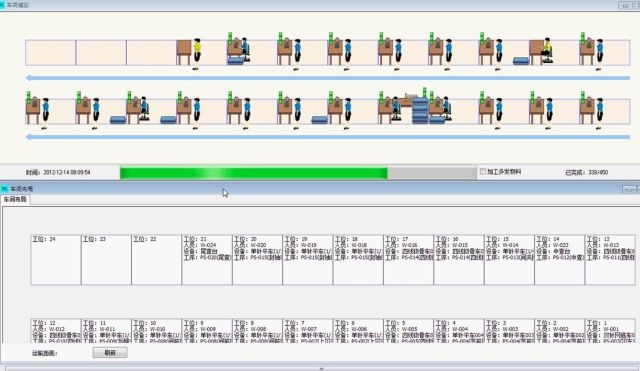Switch to the 车间布局 tab
This screenshot has height=371, width=640.
pos(15,200)
